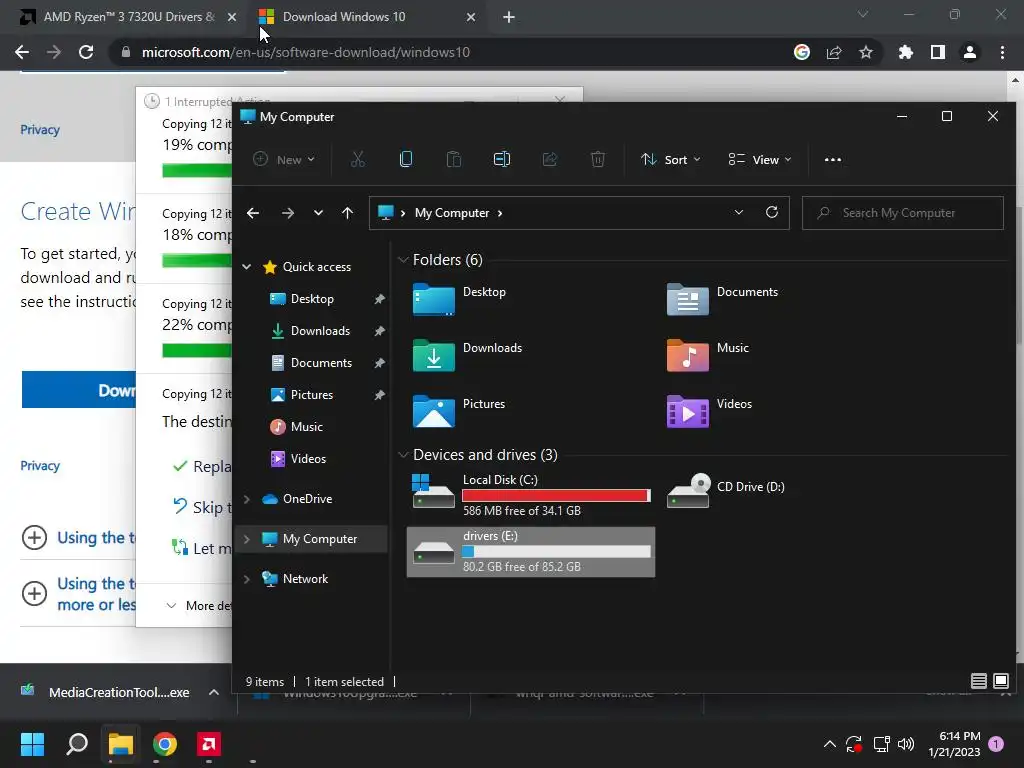Open the New dropdown in File Explorer
The height and width of the screenshot is (768, 1024).
tap(284, 159)
